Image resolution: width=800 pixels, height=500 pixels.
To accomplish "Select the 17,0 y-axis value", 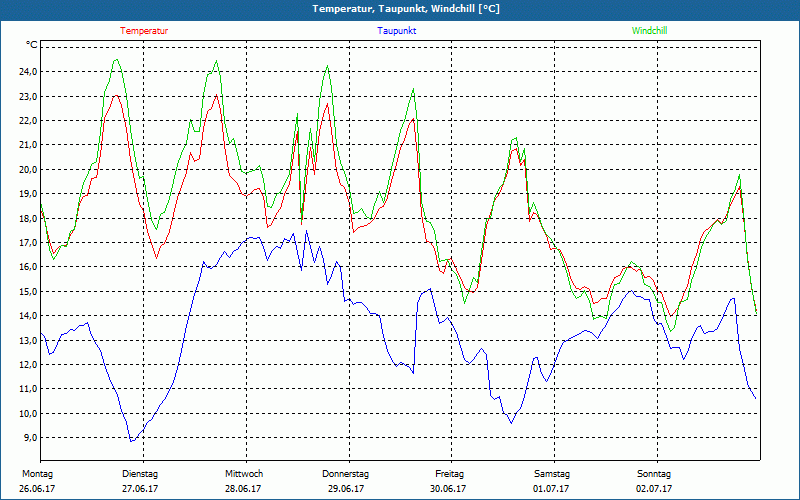I will [28, 243].
